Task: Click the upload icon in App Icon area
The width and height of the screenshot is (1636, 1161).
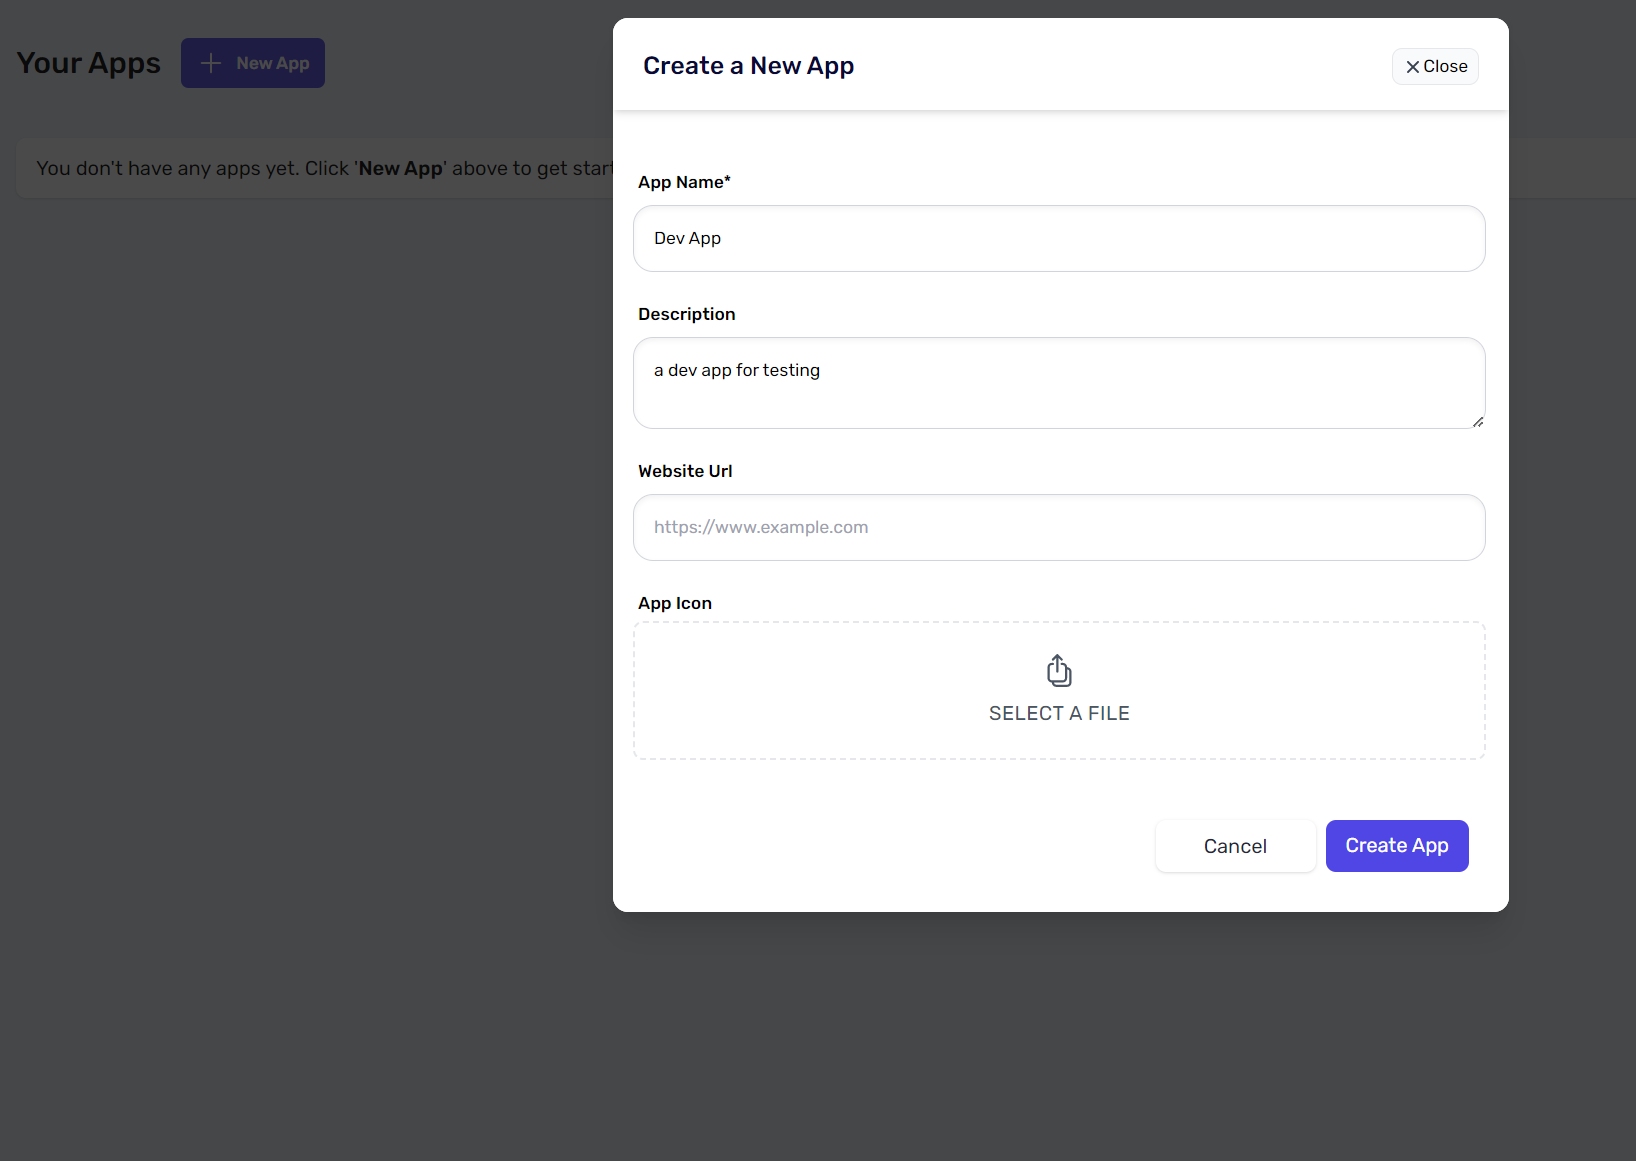Action: [x=1059, y=671]
